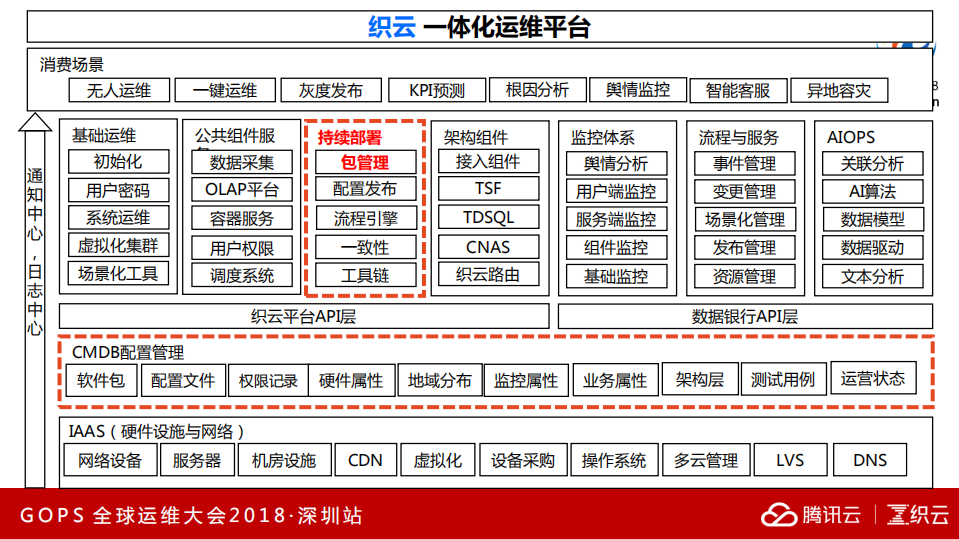
Task: Select the 织云路由 box
Action: 488,274
